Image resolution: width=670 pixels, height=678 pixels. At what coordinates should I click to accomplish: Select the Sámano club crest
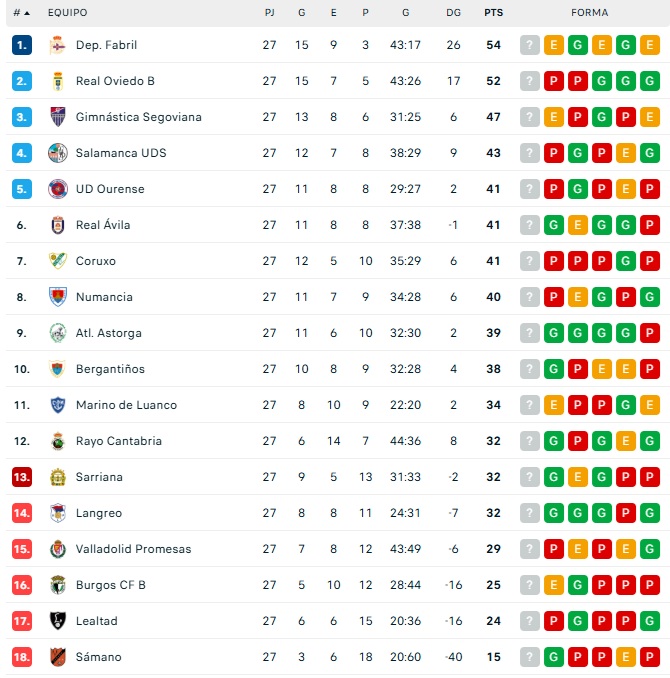57,657
